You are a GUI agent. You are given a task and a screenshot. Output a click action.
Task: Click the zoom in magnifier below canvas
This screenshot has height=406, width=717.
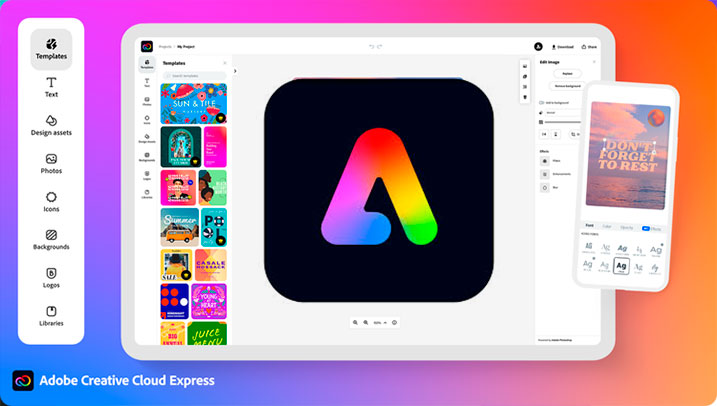click(366, 322)
